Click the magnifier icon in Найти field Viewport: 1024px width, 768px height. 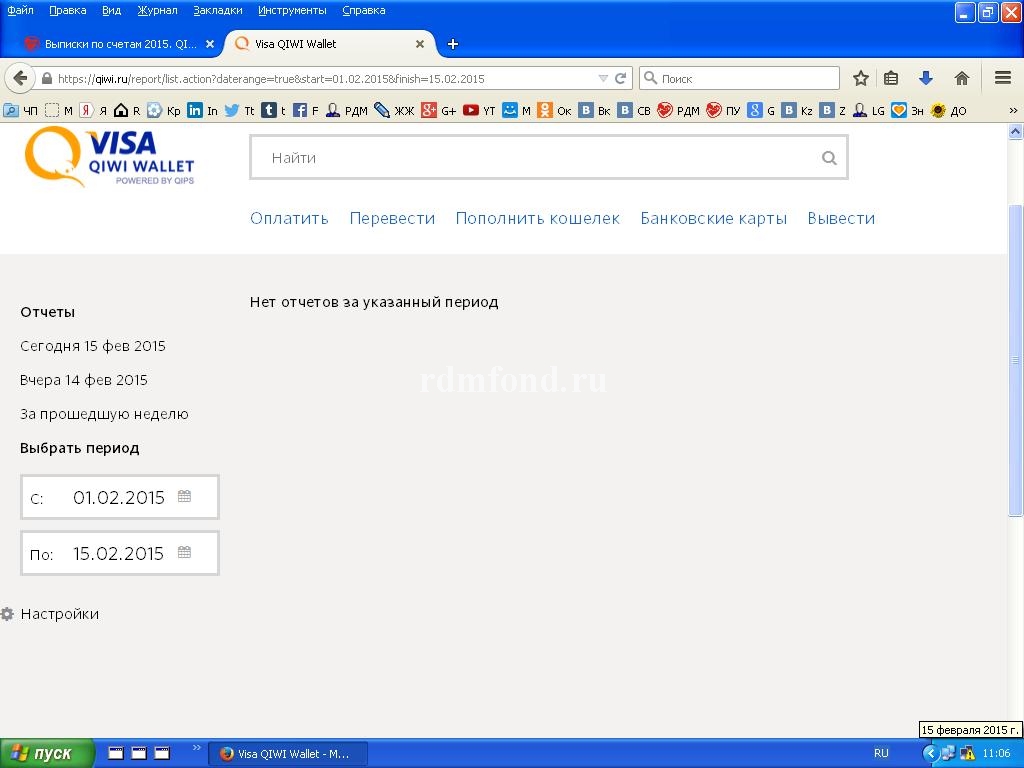(x=829, y=157)
